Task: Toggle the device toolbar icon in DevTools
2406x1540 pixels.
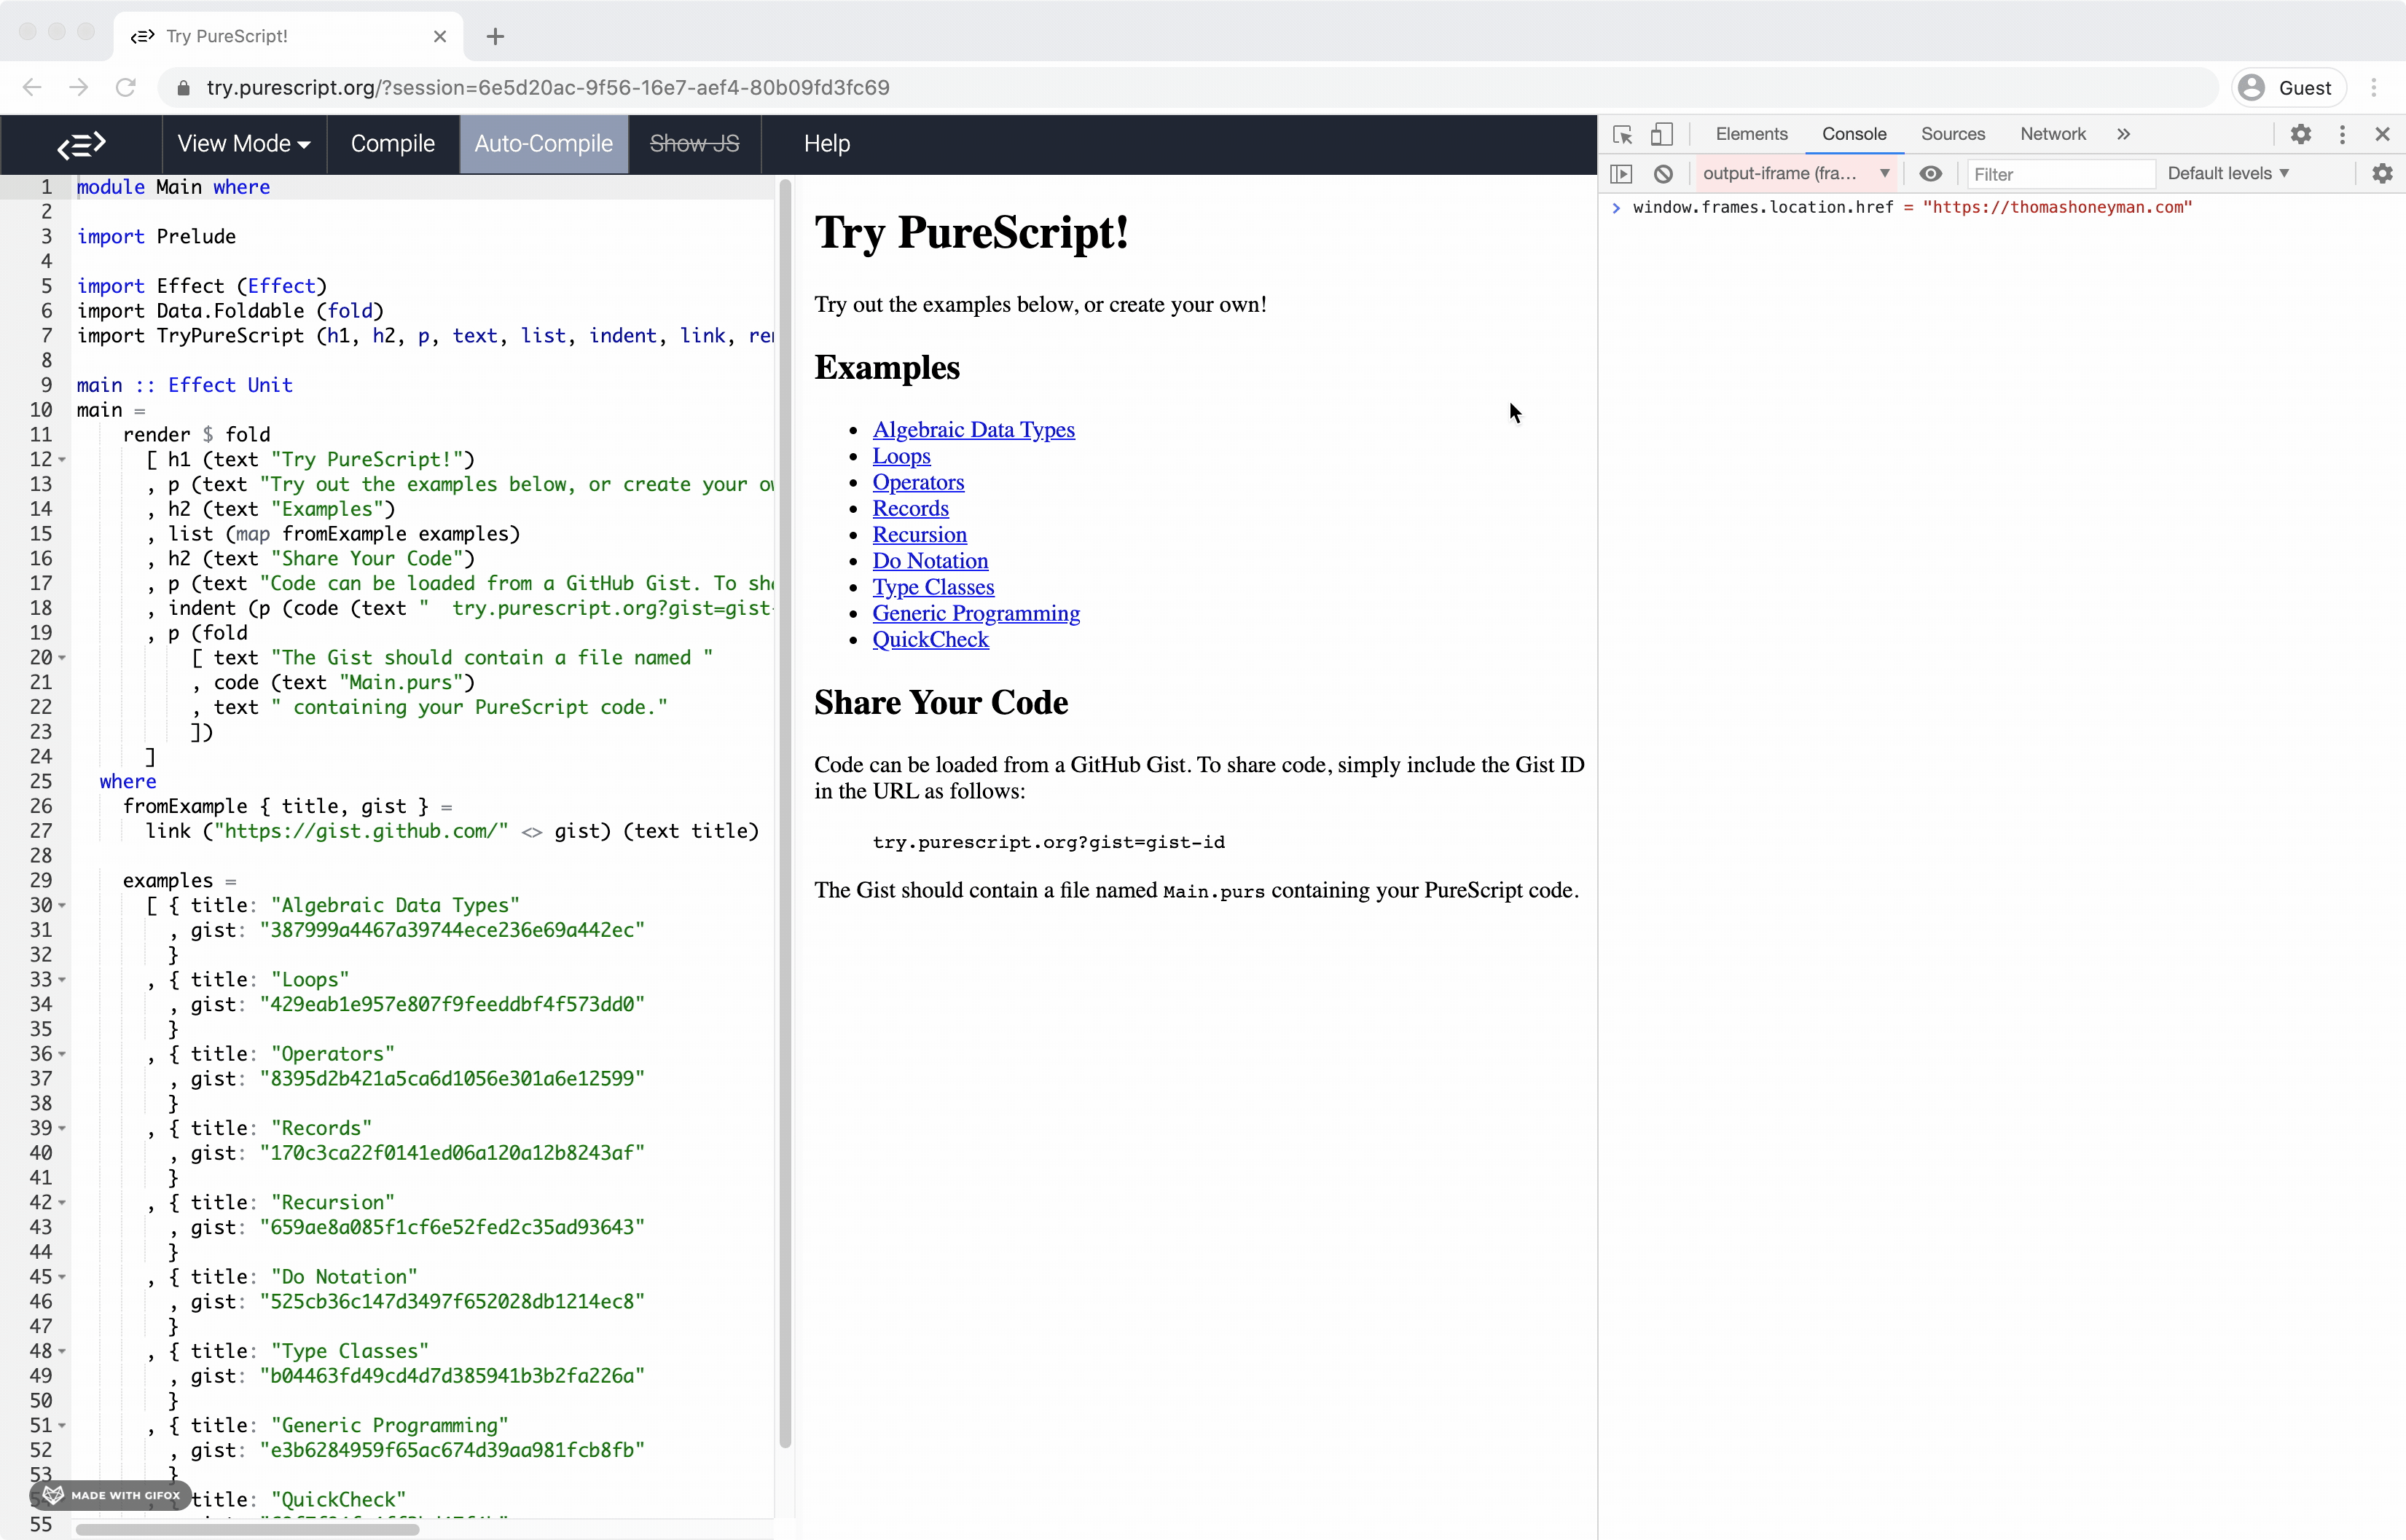Action: (1661, 134)
